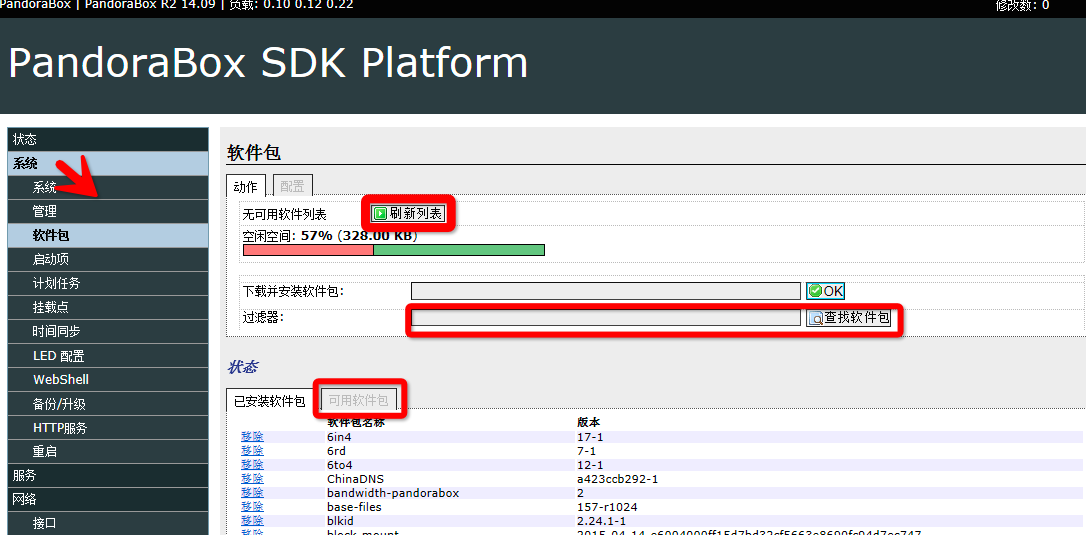This screenshot has width=1086, height=535.
Task: Open WebShell in the sidebar
Action: [x=108, y=380]
